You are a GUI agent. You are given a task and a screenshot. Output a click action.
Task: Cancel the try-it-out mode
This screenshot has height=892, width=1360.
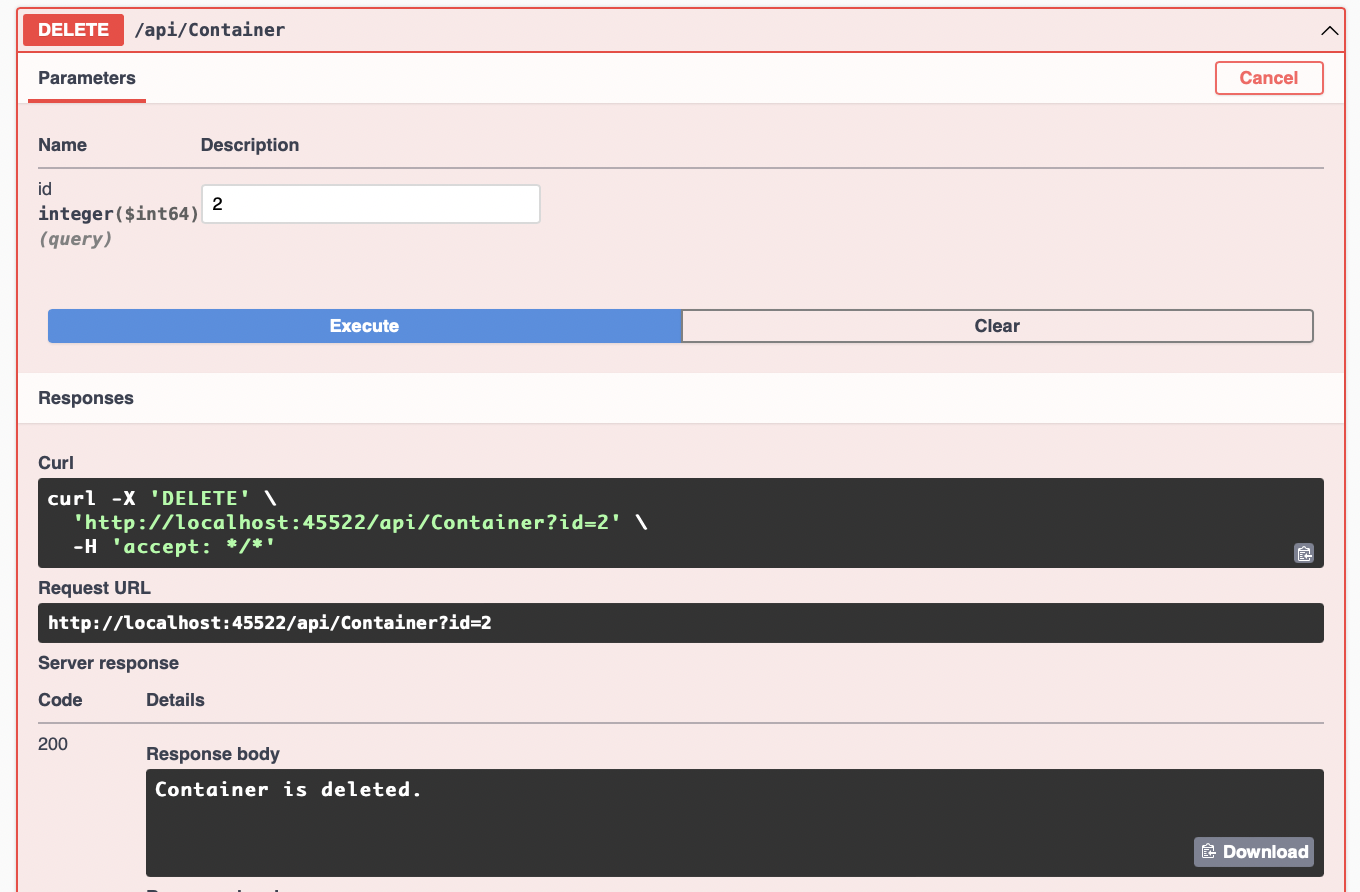(1268, 77)
